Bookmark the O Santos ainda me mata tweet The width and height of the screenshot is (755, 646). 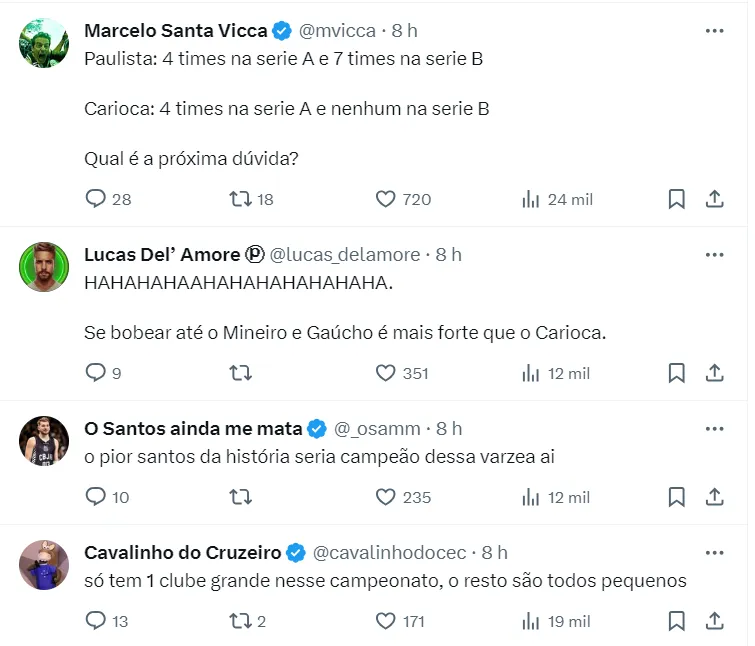[677, 497]
